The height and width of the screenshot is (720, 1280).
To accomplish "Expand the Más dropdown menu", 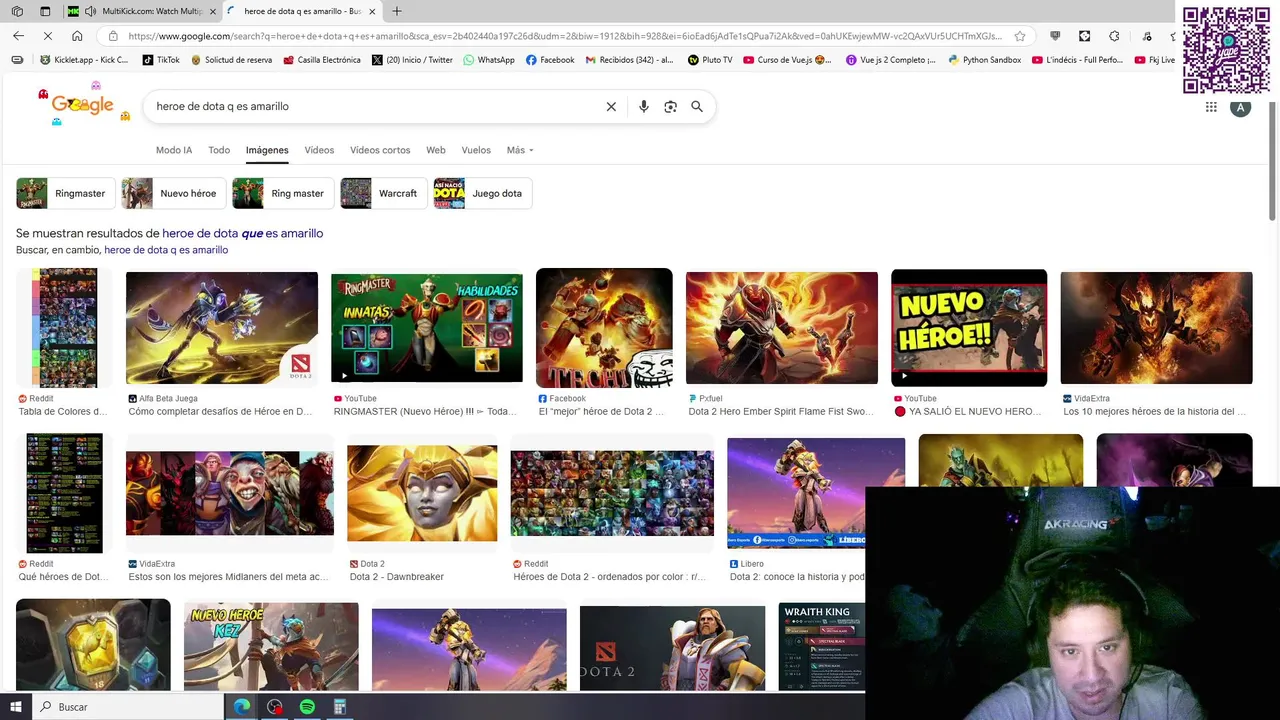I will [x=520, y=150].
